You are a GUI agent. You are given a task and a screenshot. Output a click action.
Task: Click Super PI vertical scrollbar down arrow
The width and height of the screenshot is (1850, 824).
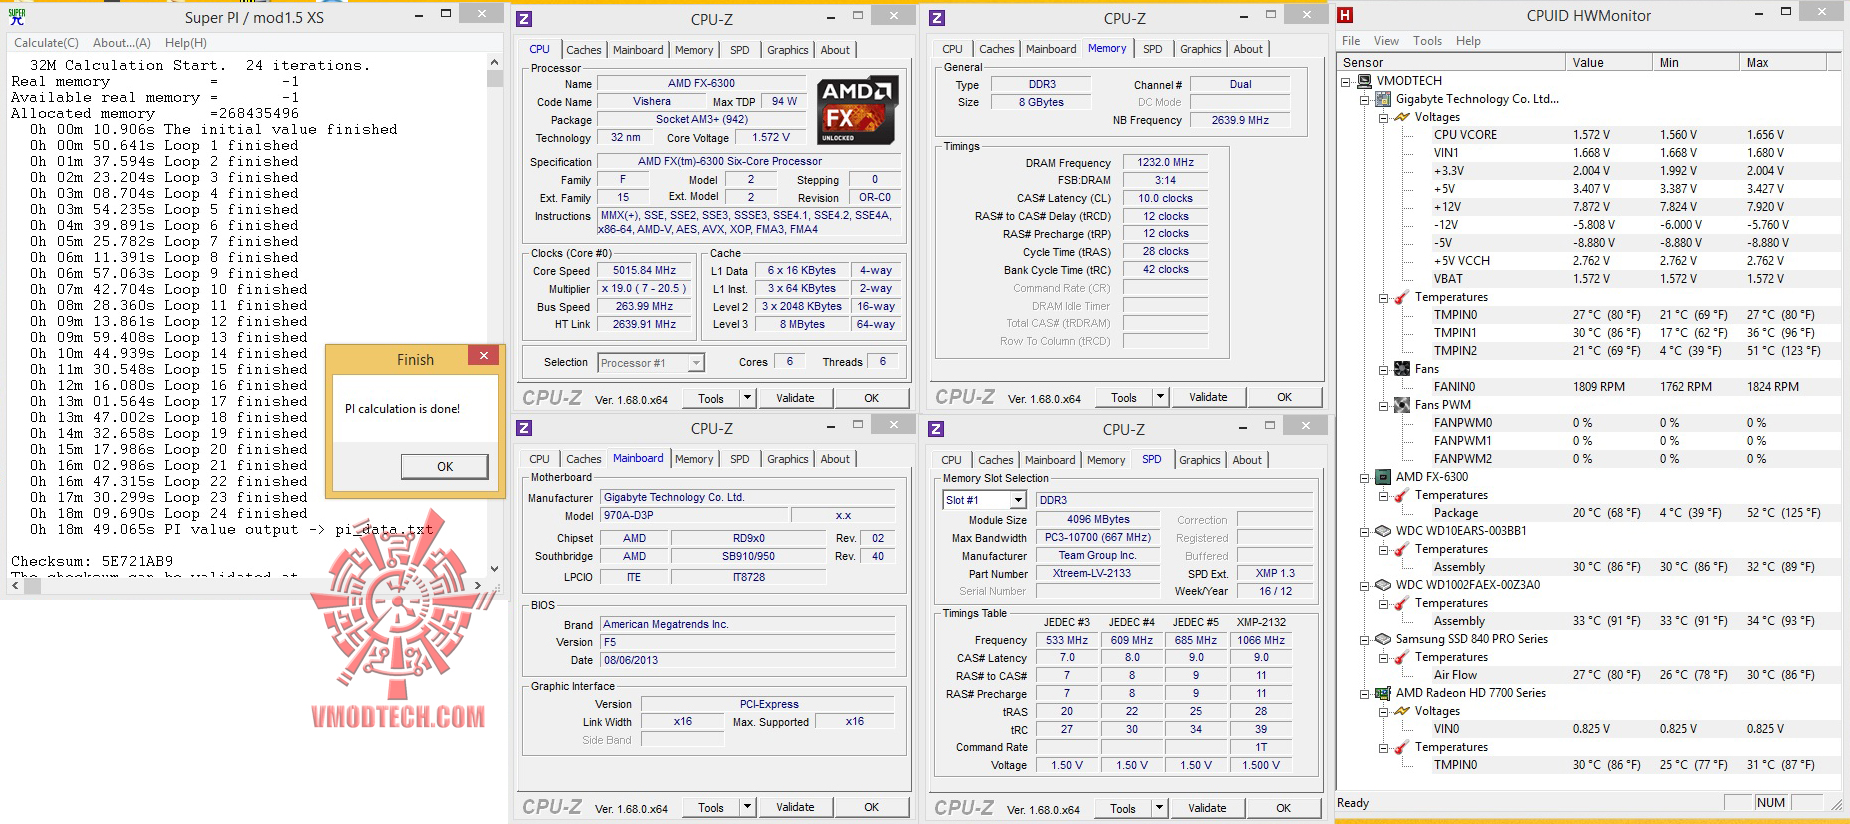[x=494, y=568]
